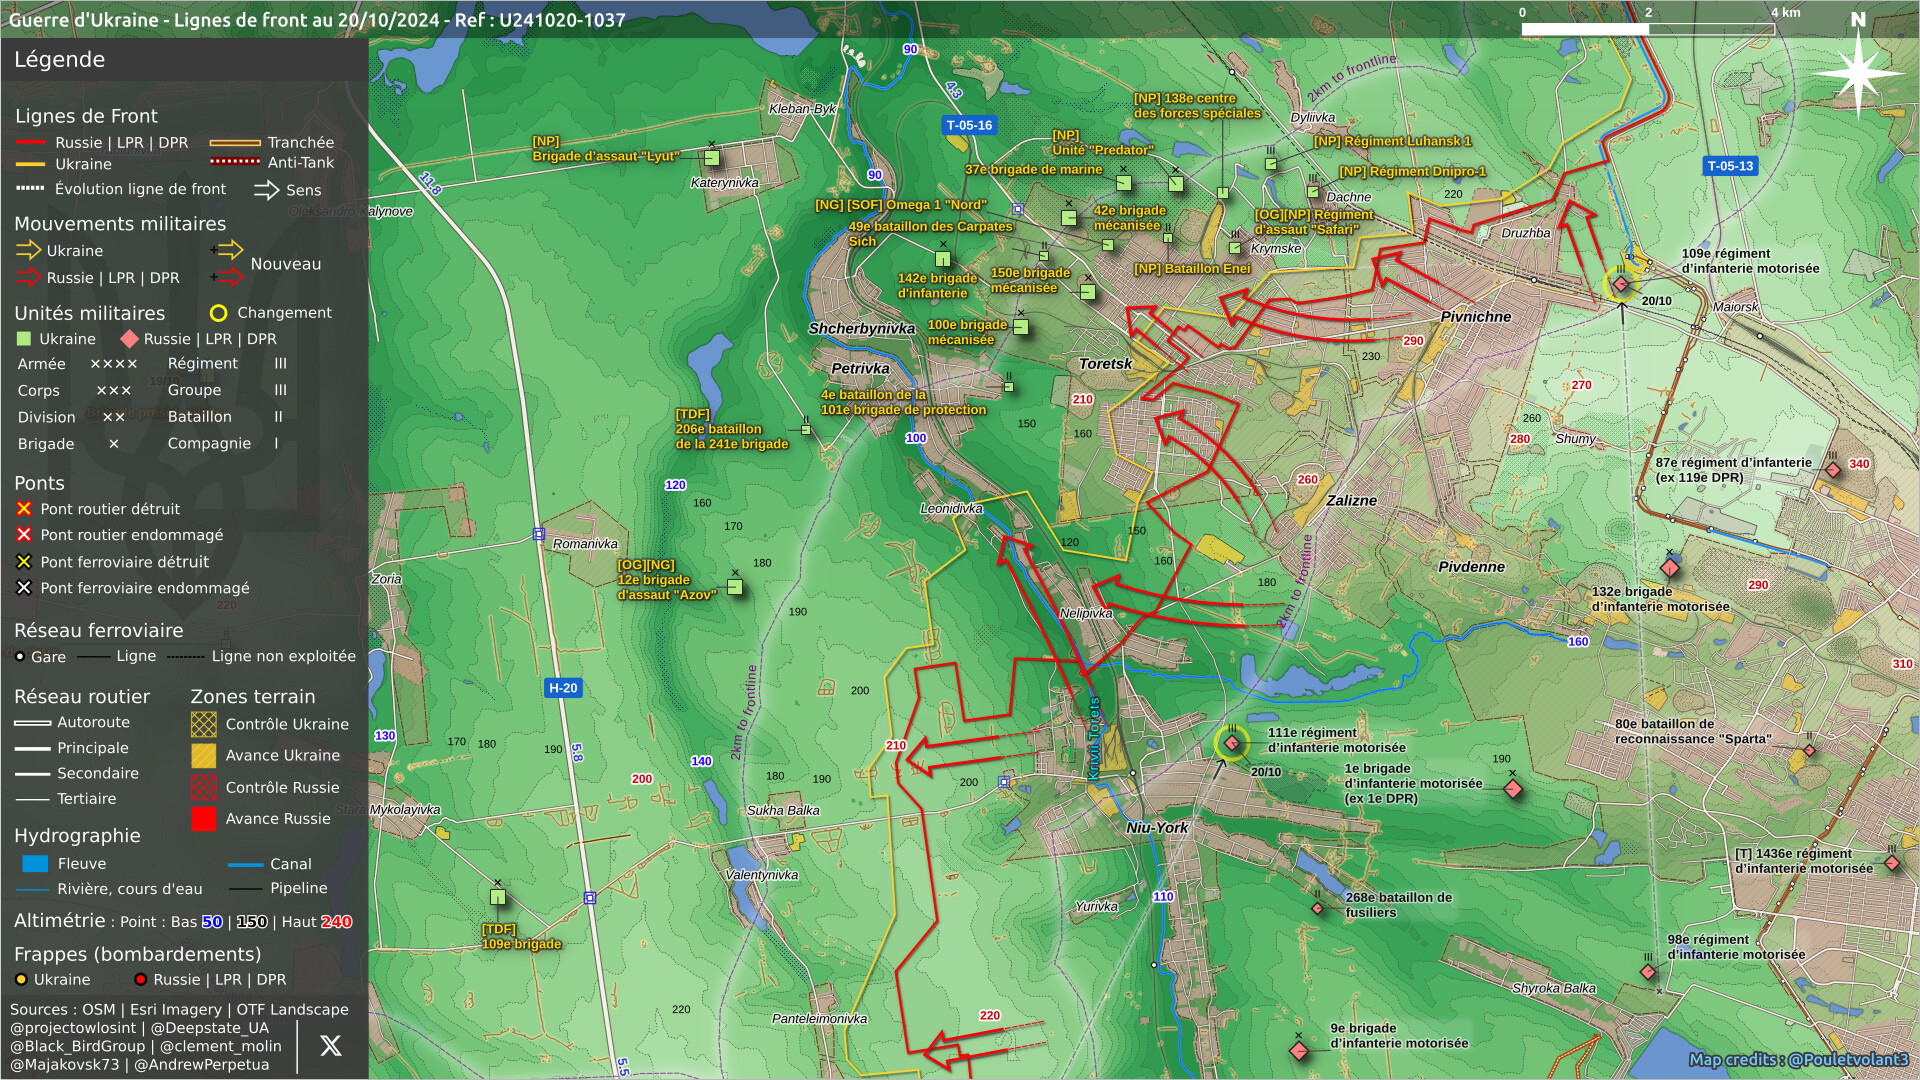The height and width of the screenshot is (1080, 1920).
Task: Click the T-05-13 road shield
Action: pyautogui.click(x=1730, y=166)
